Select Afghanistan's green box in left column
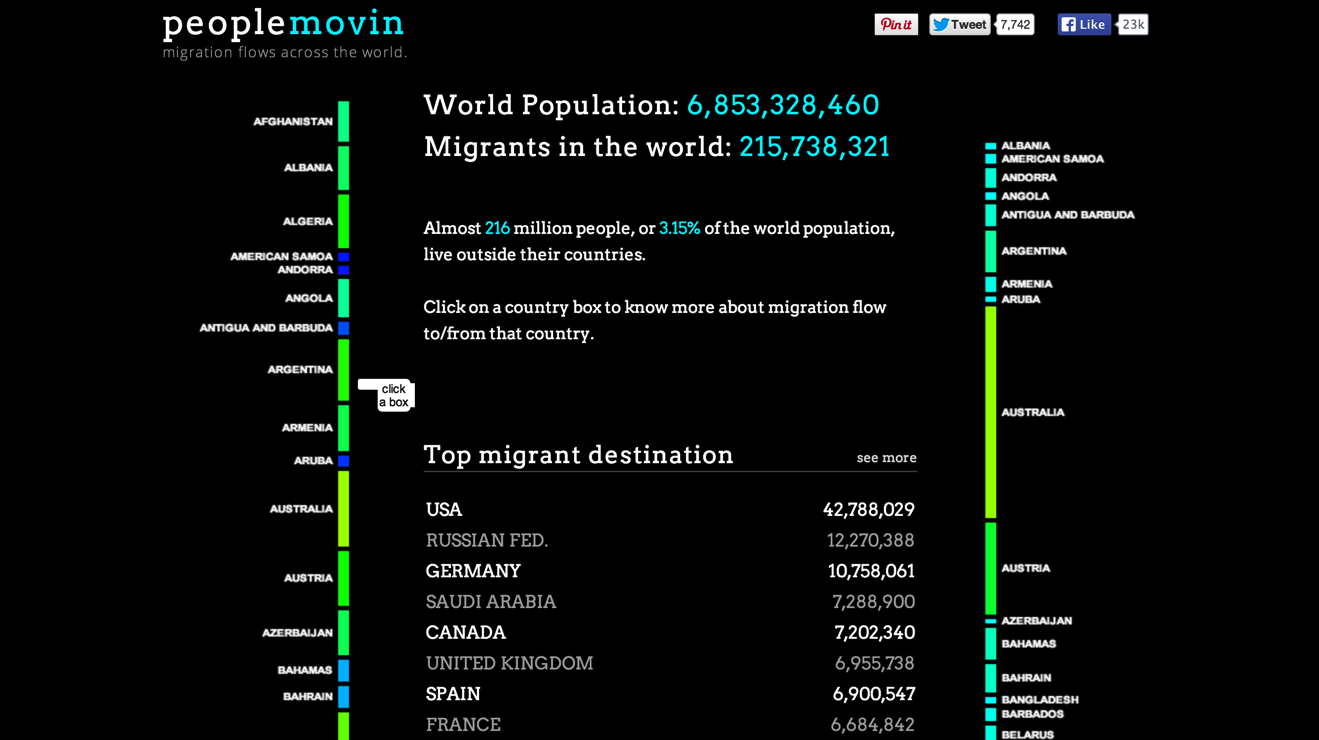The image size is (1319, 740). (344, 121)
